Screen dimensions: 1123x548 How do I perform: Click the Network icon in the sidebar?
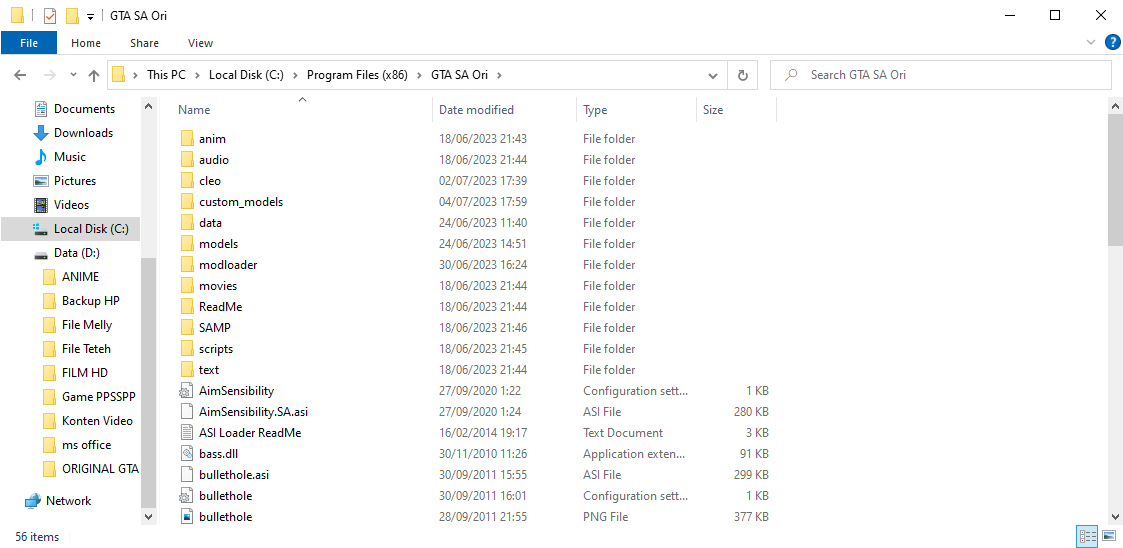[x=32, y=501]
